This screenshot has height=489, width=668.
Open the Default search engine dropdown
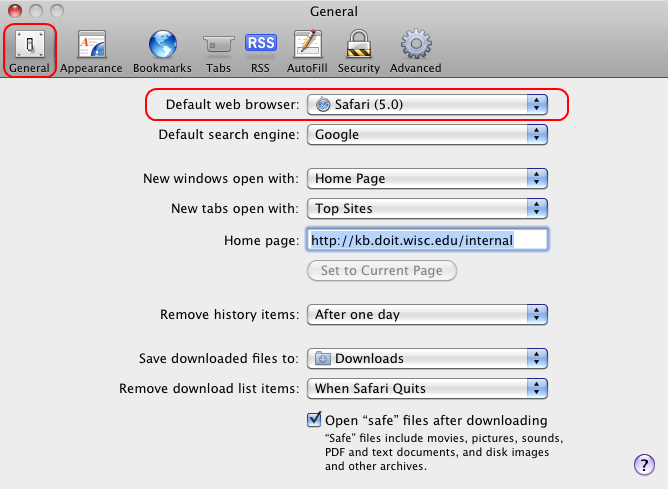(x=427, y=135)
